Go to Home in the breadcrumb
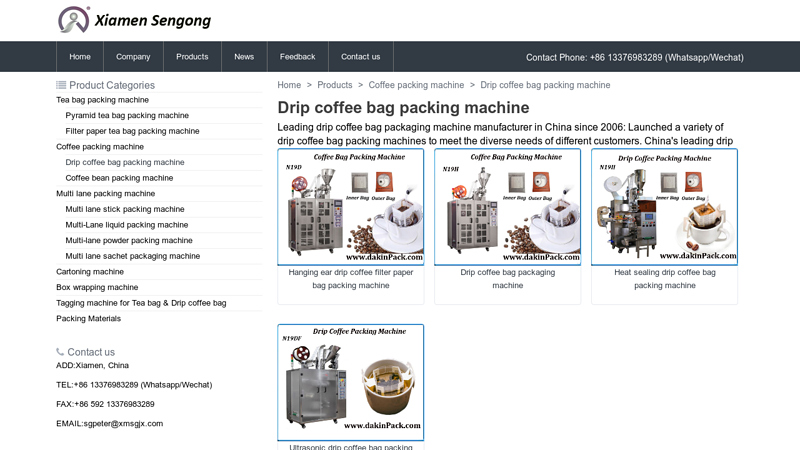This screenshot has width=800, height=450. tap(289, 85)
